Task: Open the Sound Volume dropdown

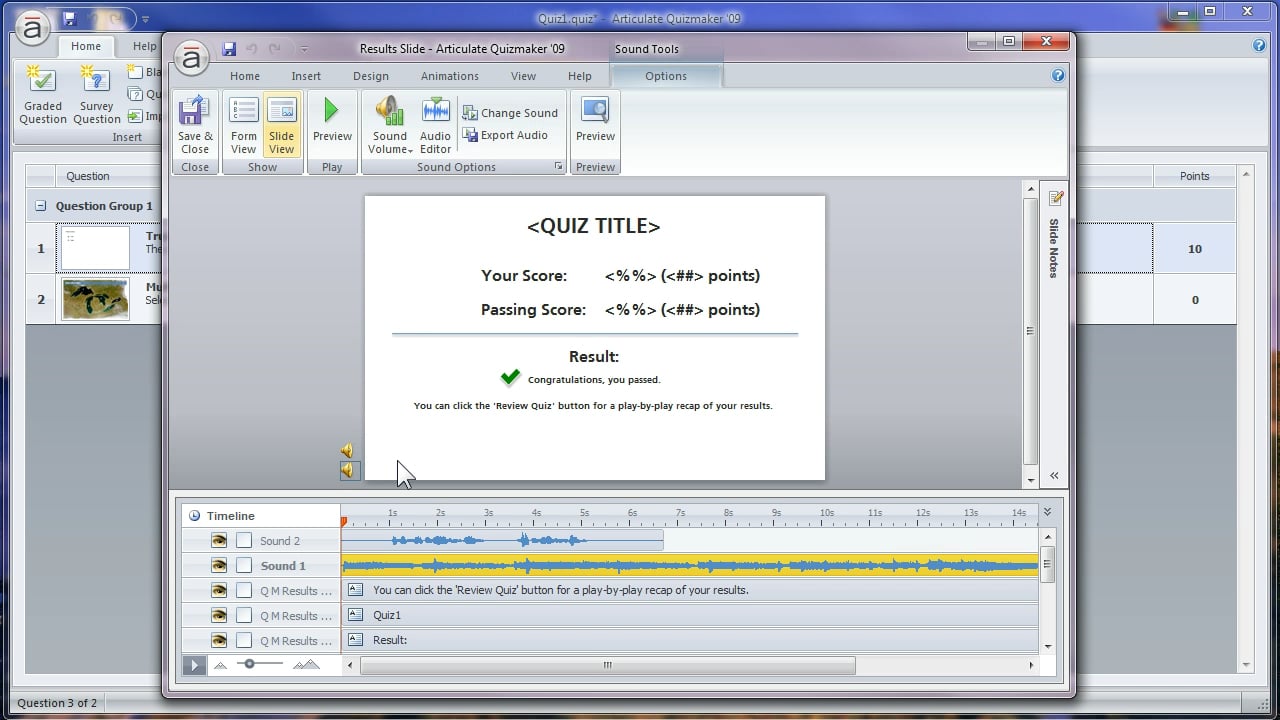Action: point(390,126)
